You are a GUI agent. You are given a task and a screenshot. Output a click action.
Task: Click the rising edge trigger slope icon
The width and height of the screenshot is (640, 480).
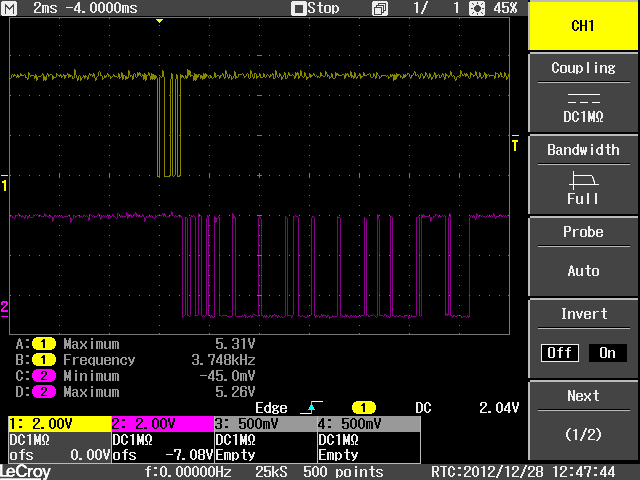311,407
